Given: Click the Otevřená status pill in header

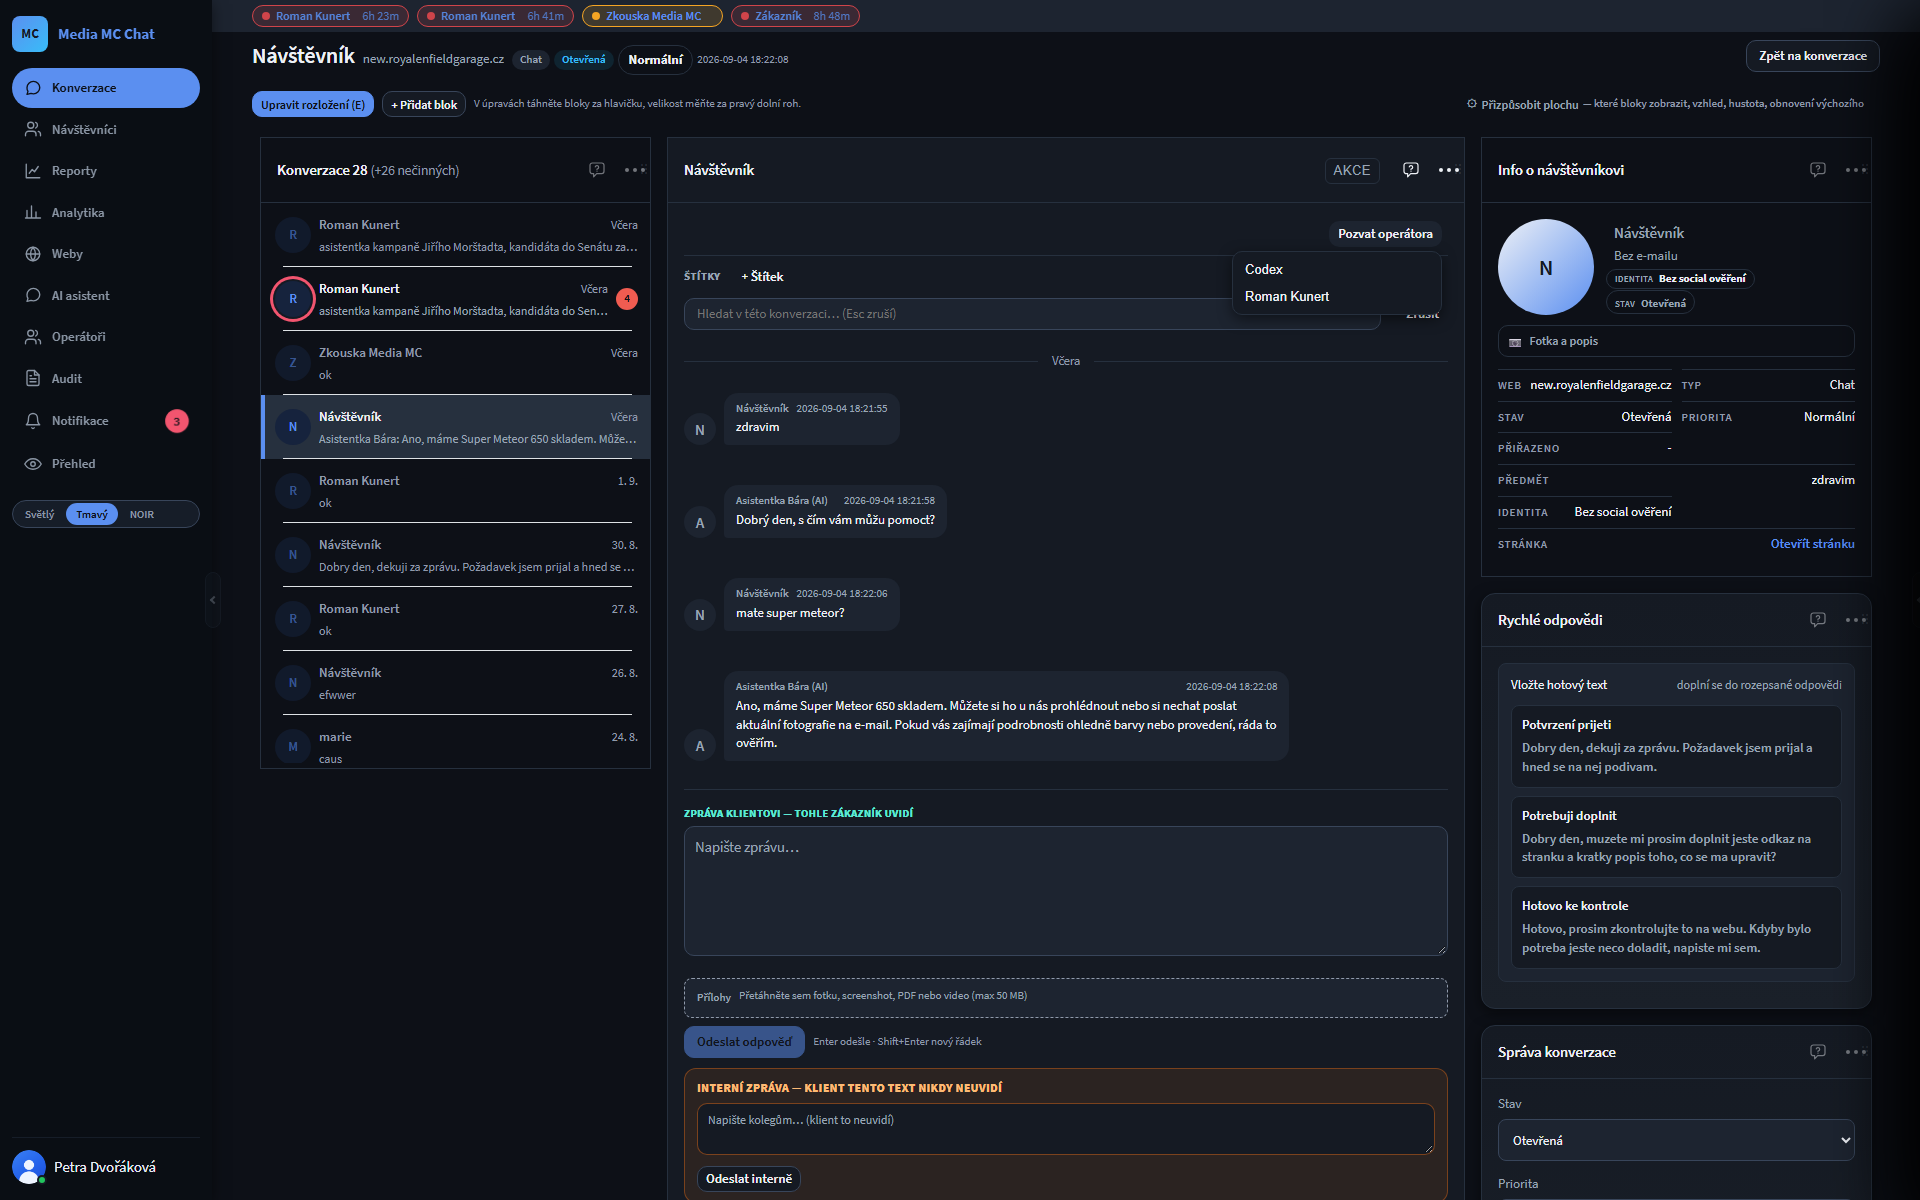Looking at the screenshot, I should click(x=583, y=60).
